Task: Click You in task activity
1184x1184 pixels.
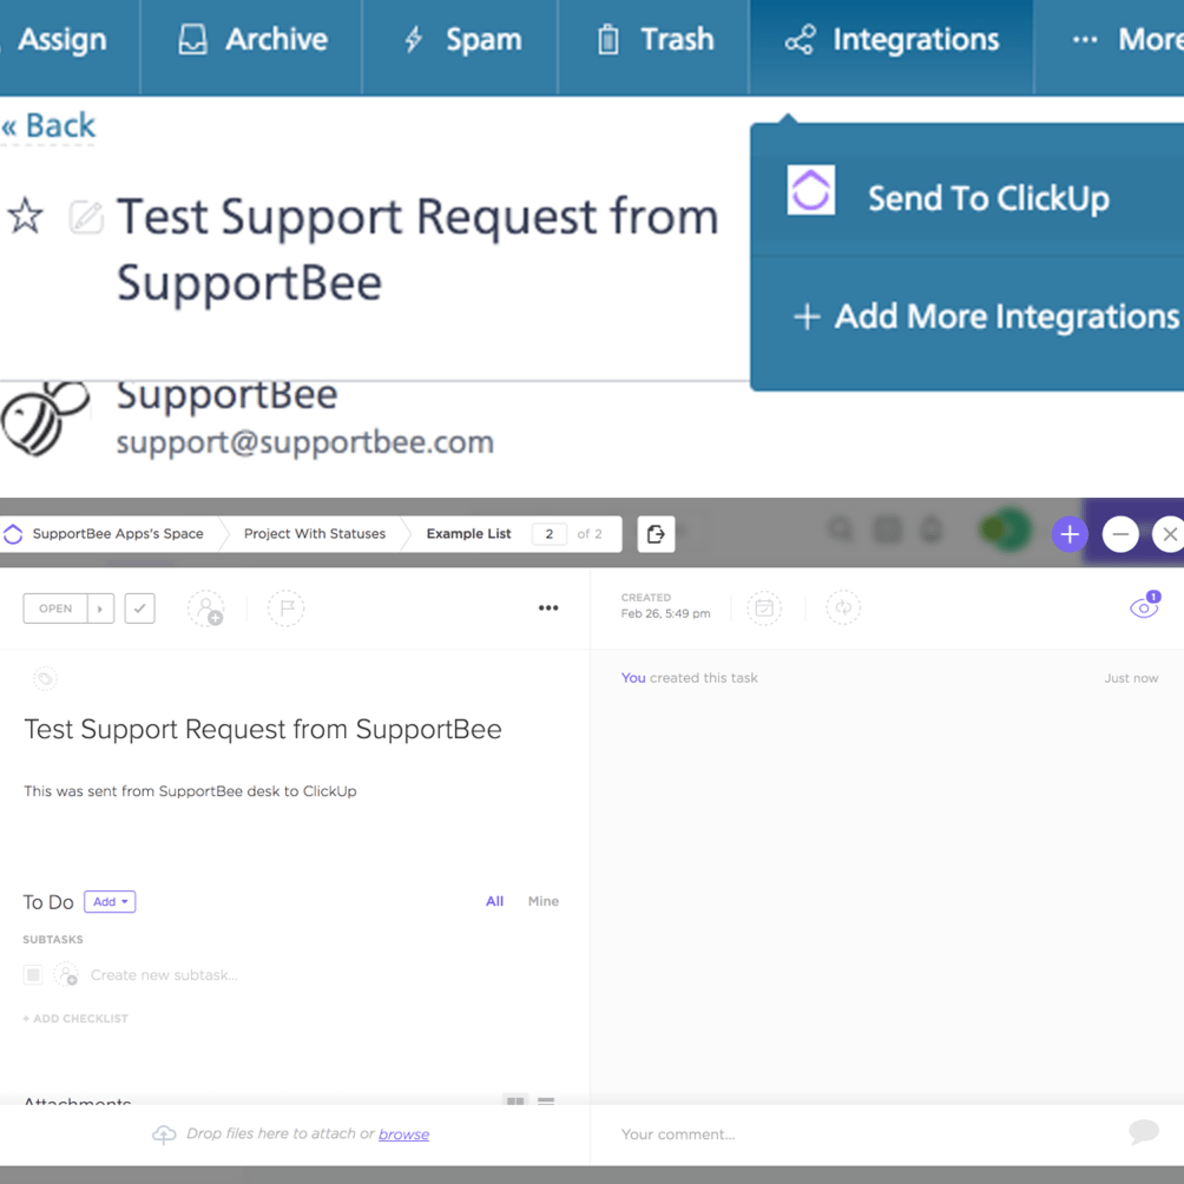Action: 633,678
